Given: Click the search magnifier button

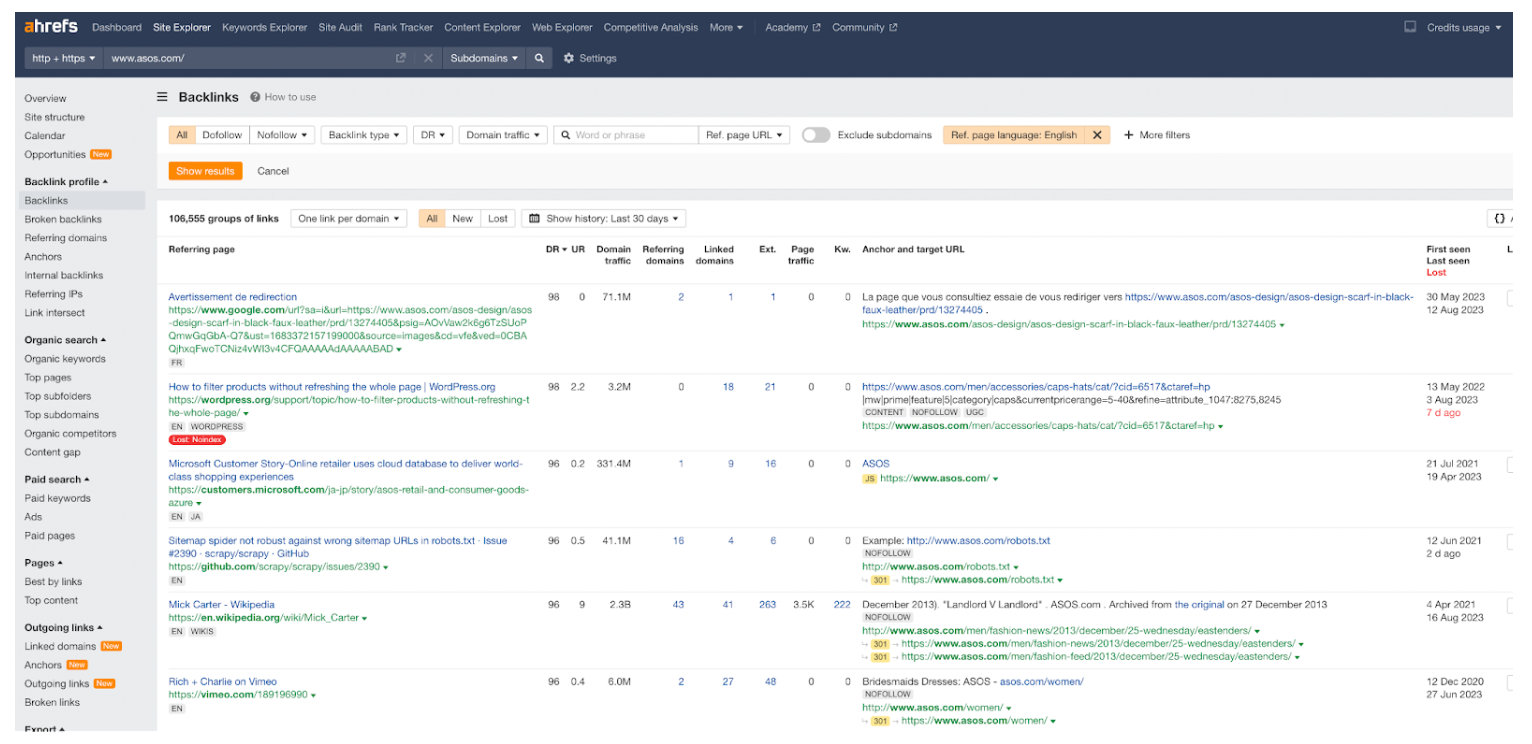Looking at the screenshot, I should (x=539, y=58).
